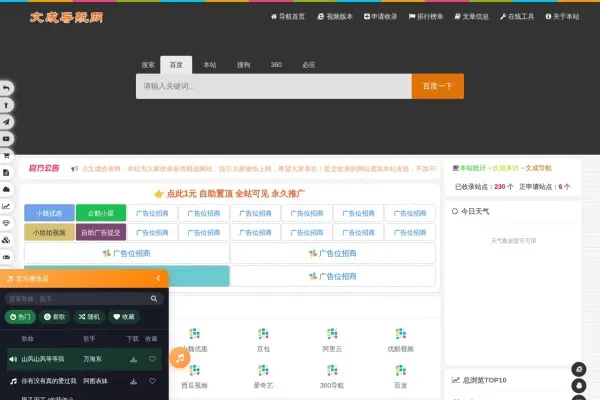
Task: Click the blue 小鹅优惠 ad button
Action: click(x=49, y=213)
